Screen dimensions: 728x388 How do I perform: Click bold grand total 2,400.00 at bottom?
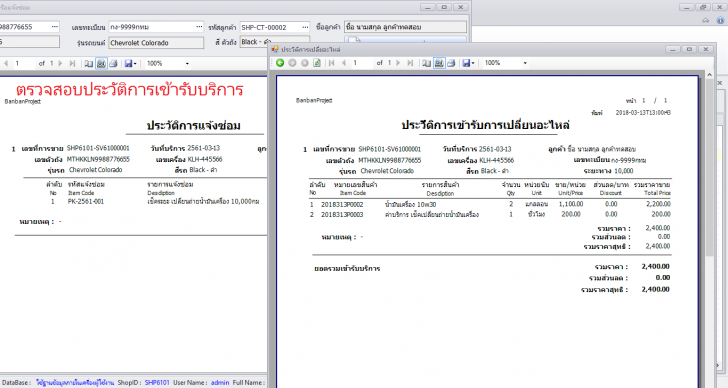[x=656, y=289]
